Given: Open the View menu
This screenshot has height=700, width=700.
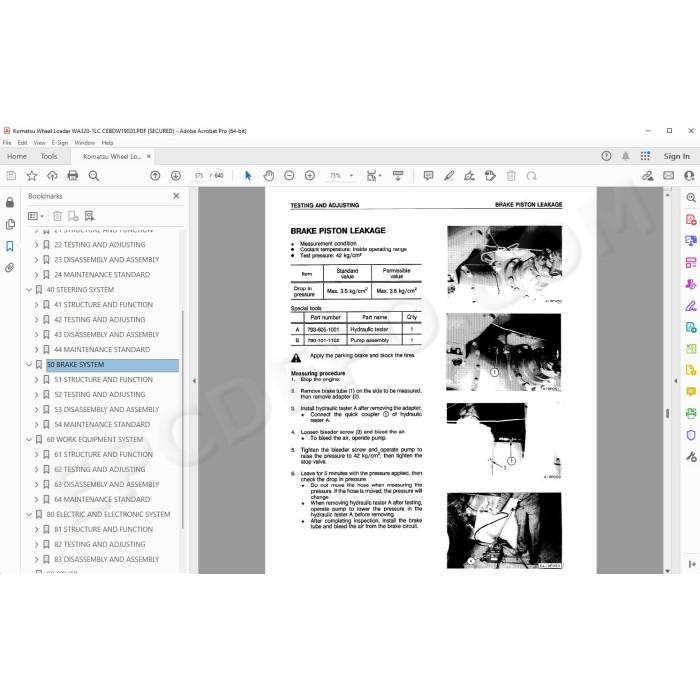Looking at the screenshot, I should [x=40, y=143].
